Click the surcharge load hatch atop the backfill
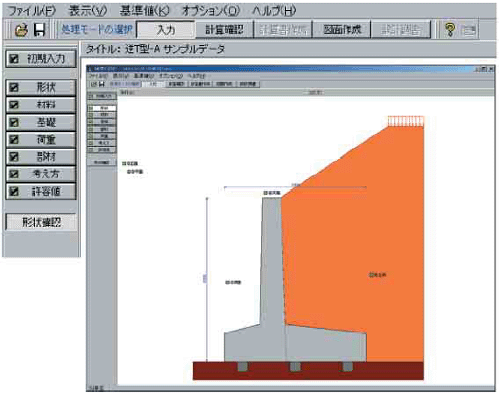Screen dimensions: 500x393 click(x=406, y=121)
